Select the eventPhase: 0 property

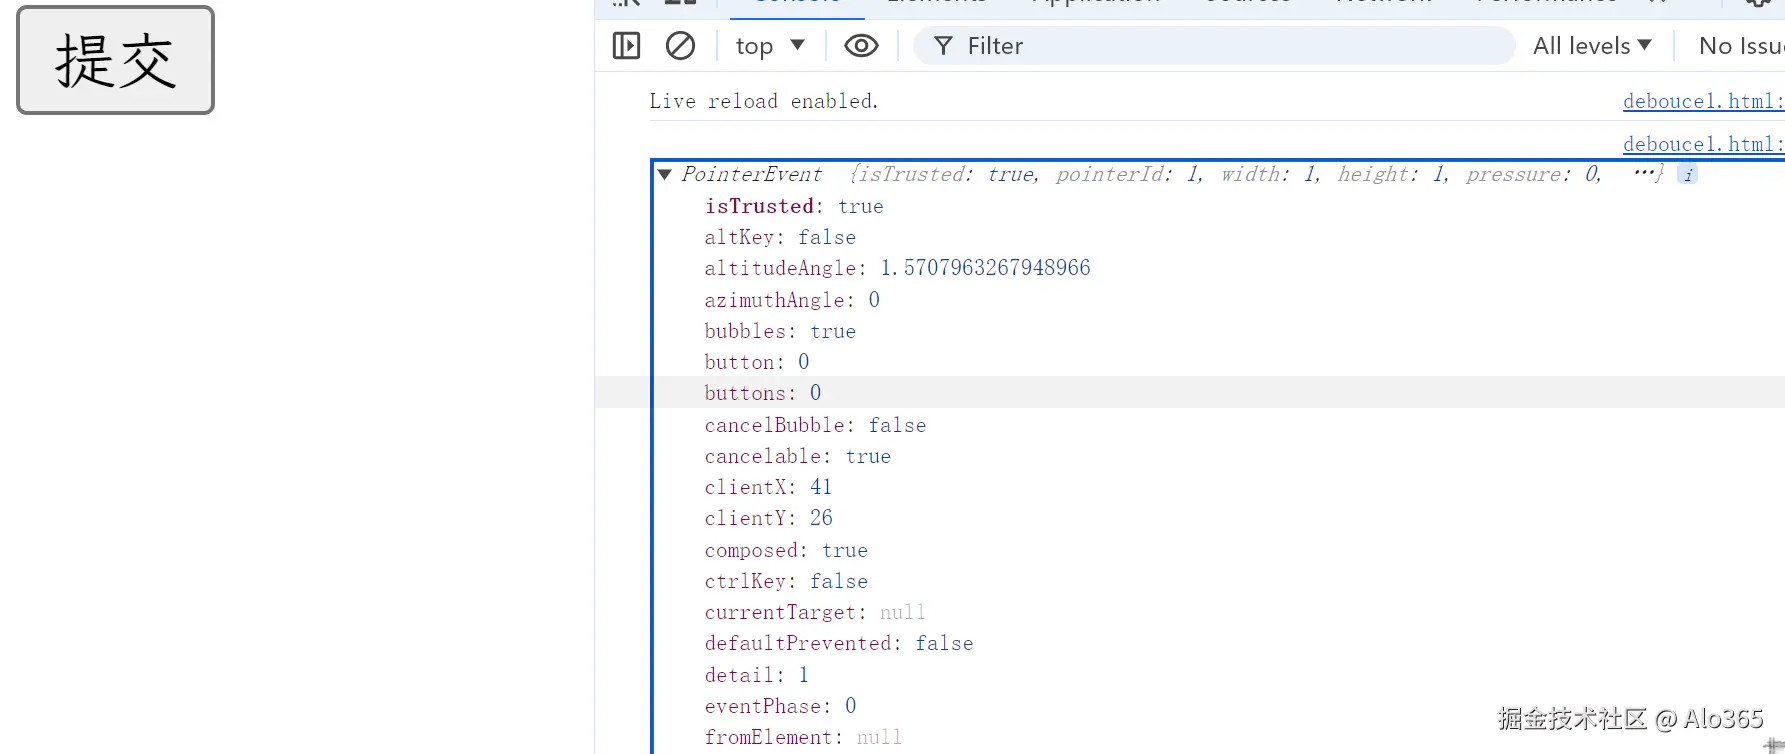pyautogui.click(x=780, y=706)
